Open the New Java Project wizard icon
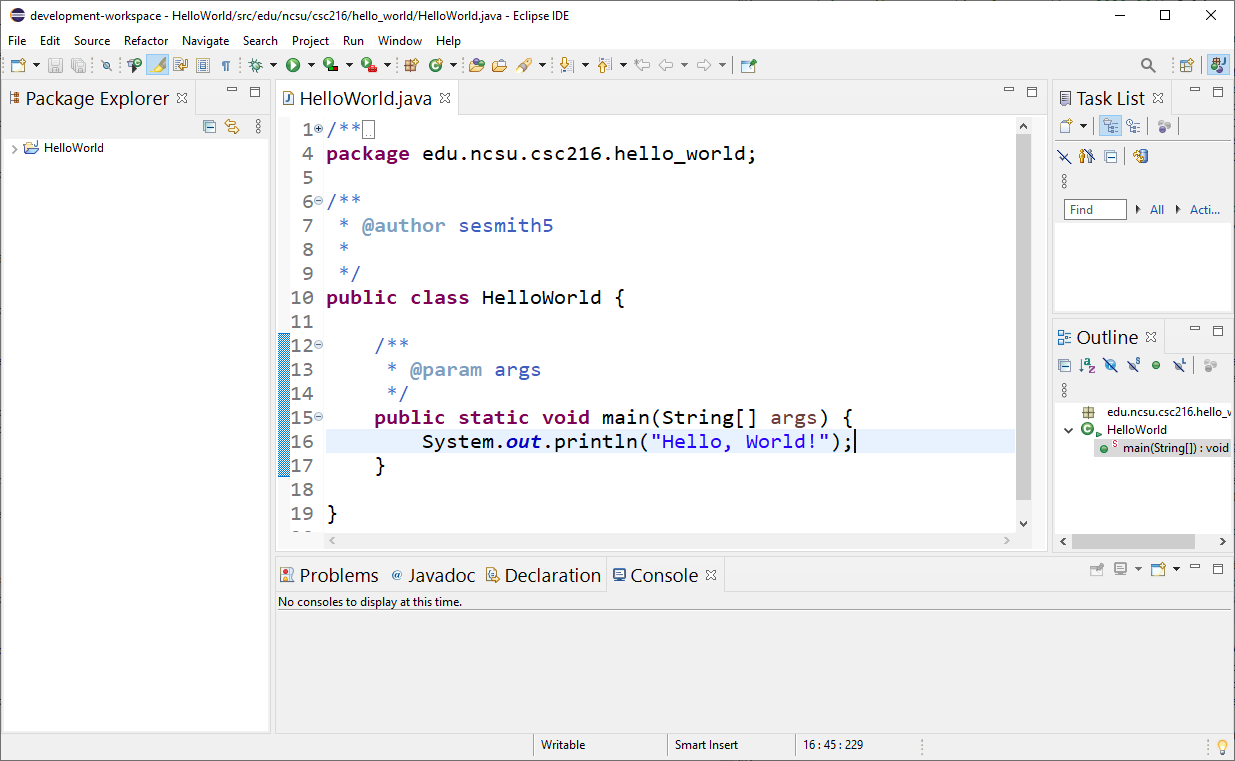 [x=410, y=64]
